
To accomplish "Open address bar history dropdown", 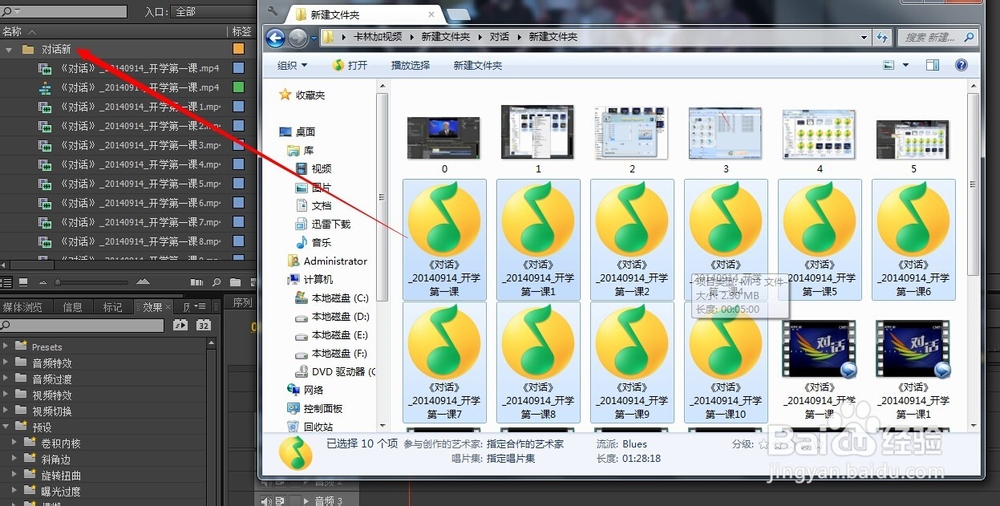I will click(864, 38).
